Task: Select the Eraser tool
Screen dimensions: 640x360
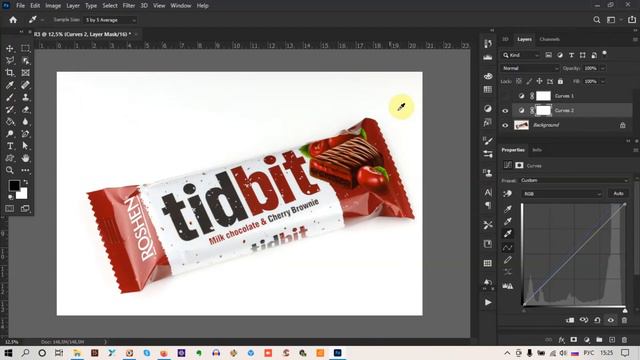Action: point(25,109)
